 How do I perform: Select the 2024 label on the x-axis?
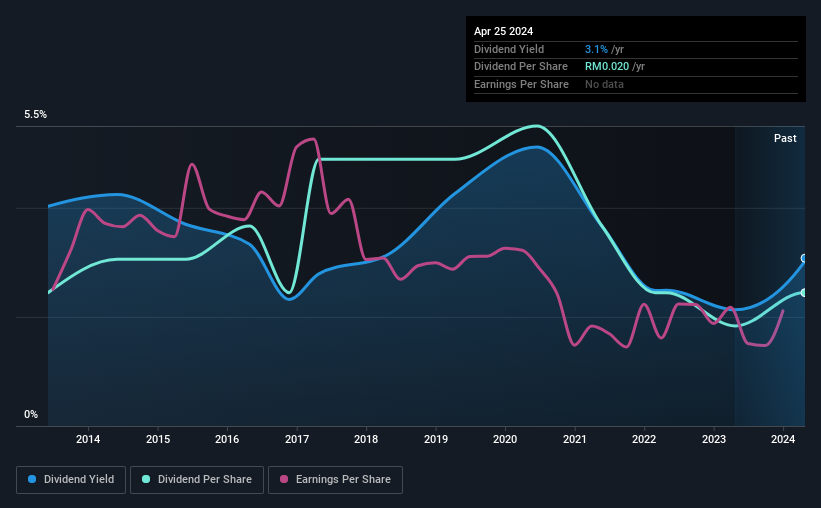click(783, 439)
